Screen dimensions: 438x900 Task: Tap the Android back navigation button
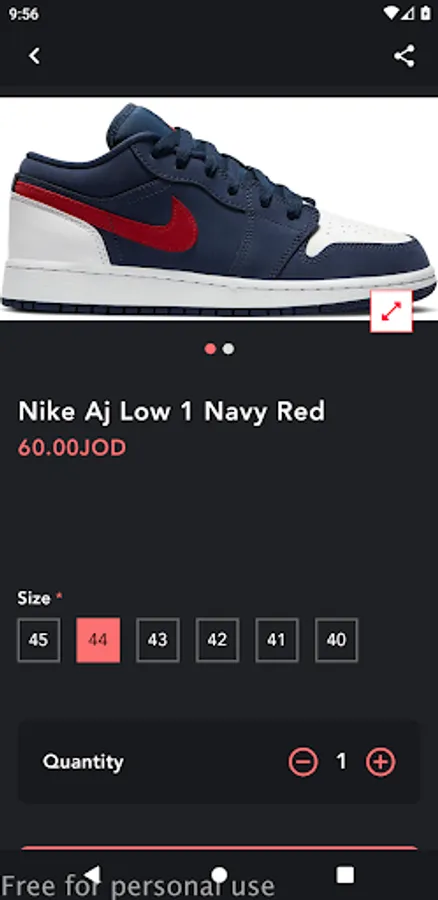pyautogui.click(x=93, y=874)
